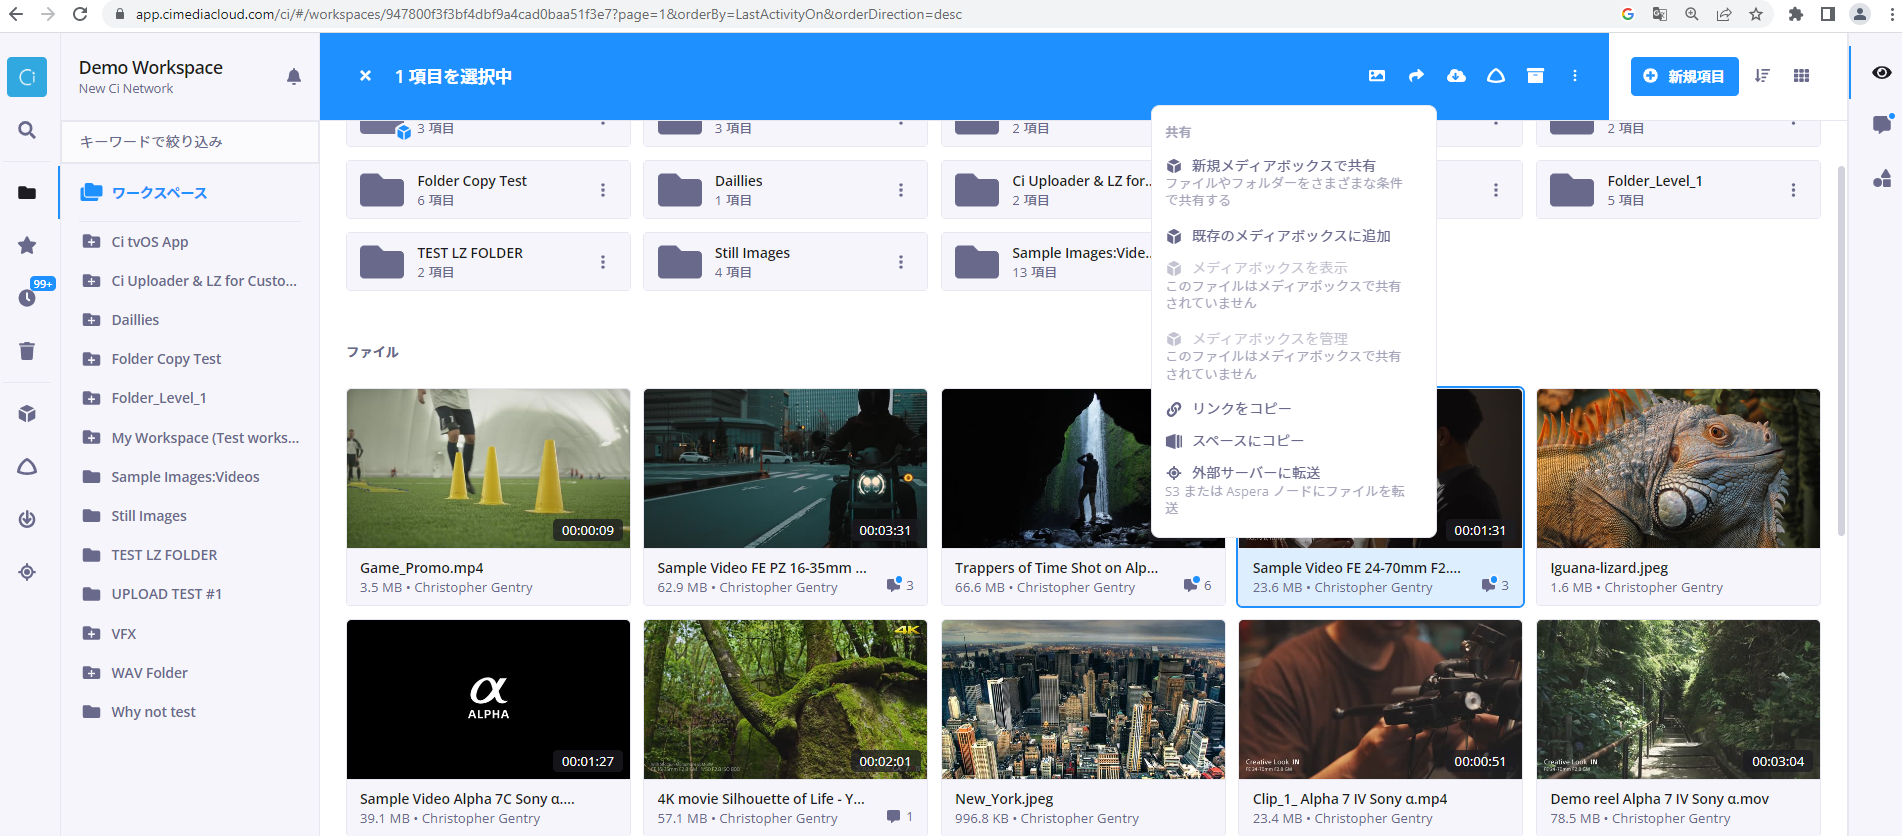This screenshot has height=836, width=1902.
Task: Open the favorites star icon in left rail
Action: pyautogui.click(x=27, y=245)
